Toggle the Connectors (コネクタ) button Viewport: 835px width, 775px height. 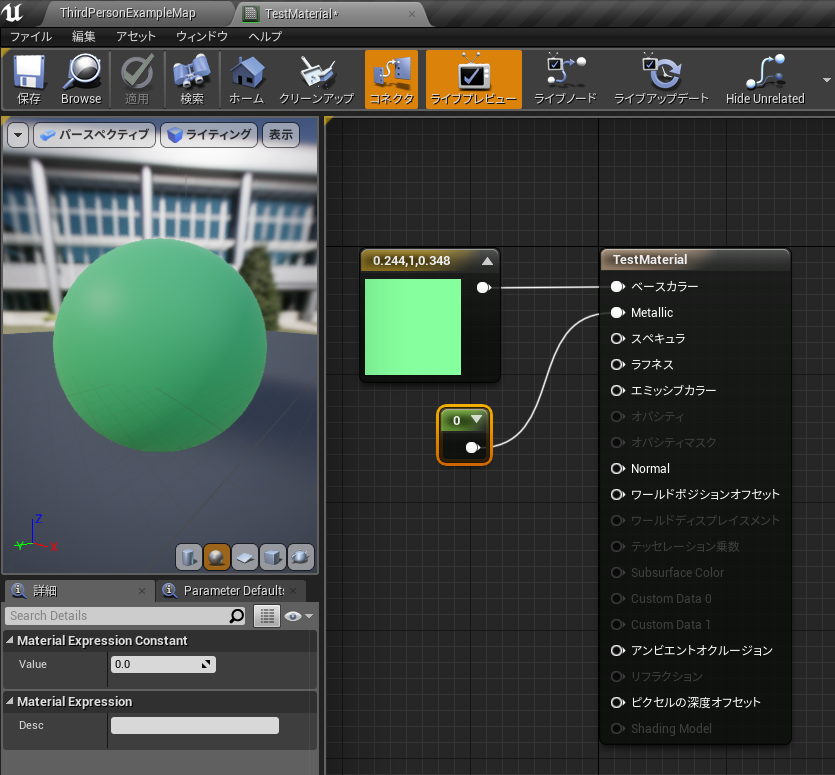click(x=391, y=79)
